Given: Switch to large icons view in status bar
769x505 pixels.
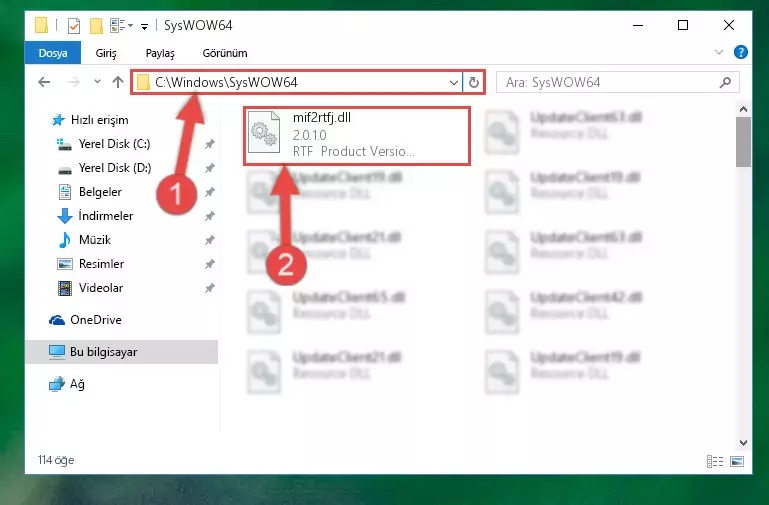Looking at the screenshot, I should click(737, 461).
